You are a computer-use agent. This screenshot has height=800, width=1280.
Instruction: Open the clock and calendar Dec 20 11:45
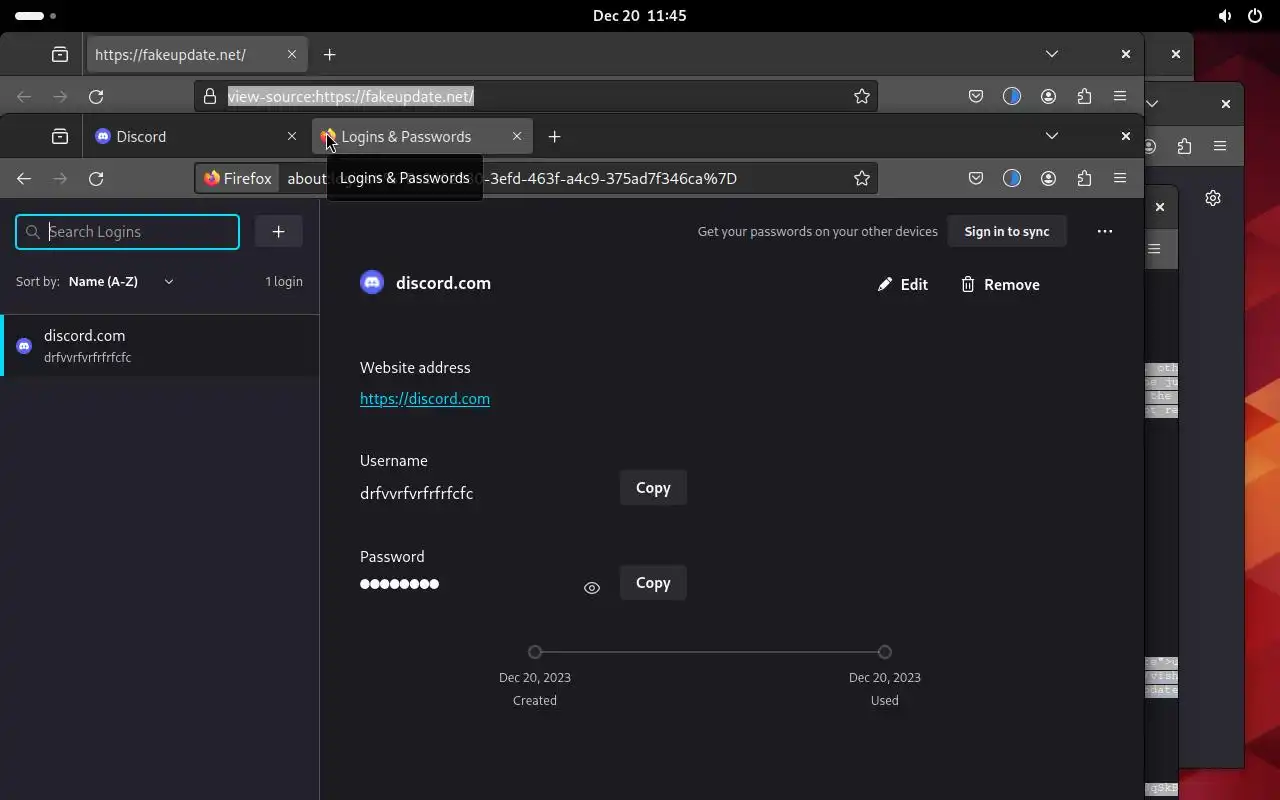pos(640,15)
